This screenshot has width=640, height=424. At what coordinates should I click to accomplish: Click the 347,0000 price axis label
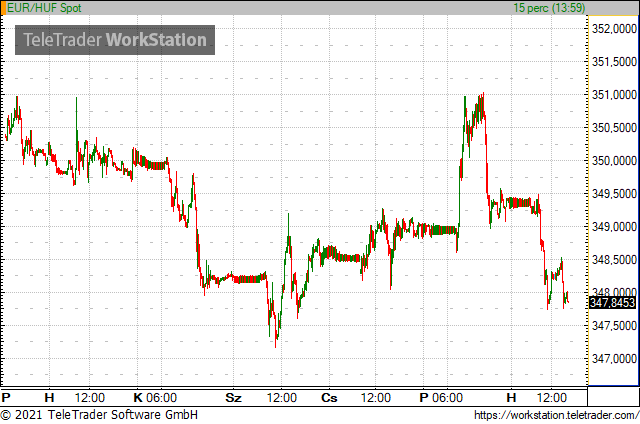(x=614, y=359)
